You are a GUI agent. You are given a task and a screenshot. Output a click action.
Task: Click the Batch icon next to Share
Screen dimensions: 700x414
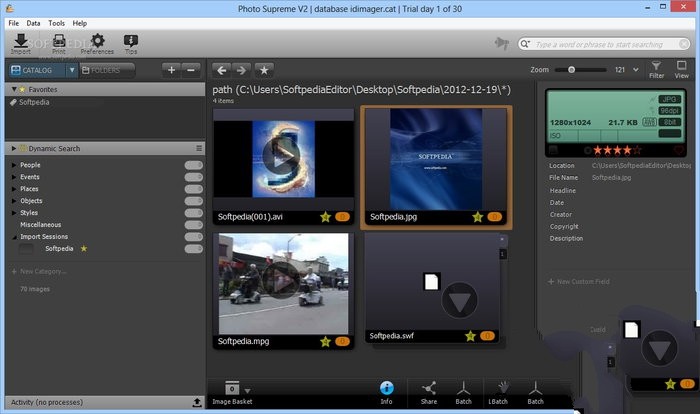click(x=463, y=393)
